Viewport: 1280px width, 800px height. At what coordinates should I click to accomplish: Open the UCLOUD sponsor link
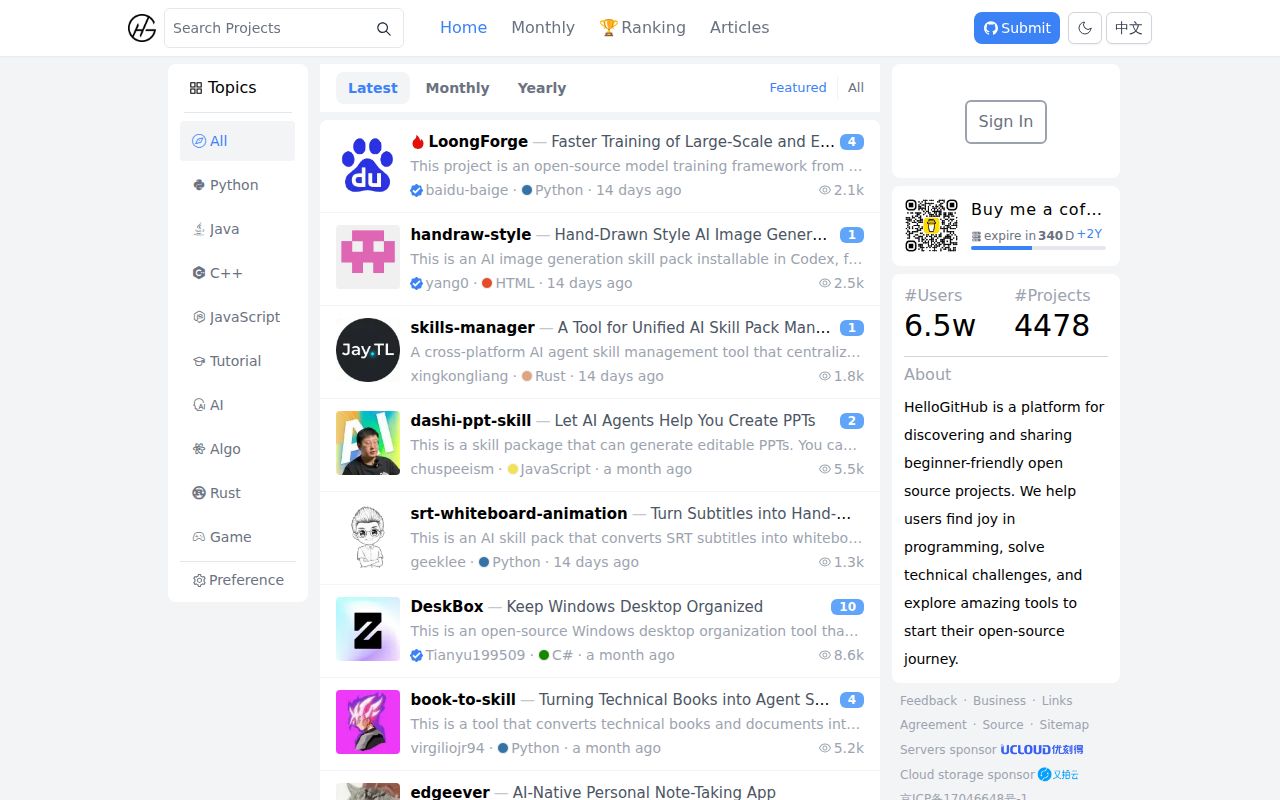coord(1042,749)
